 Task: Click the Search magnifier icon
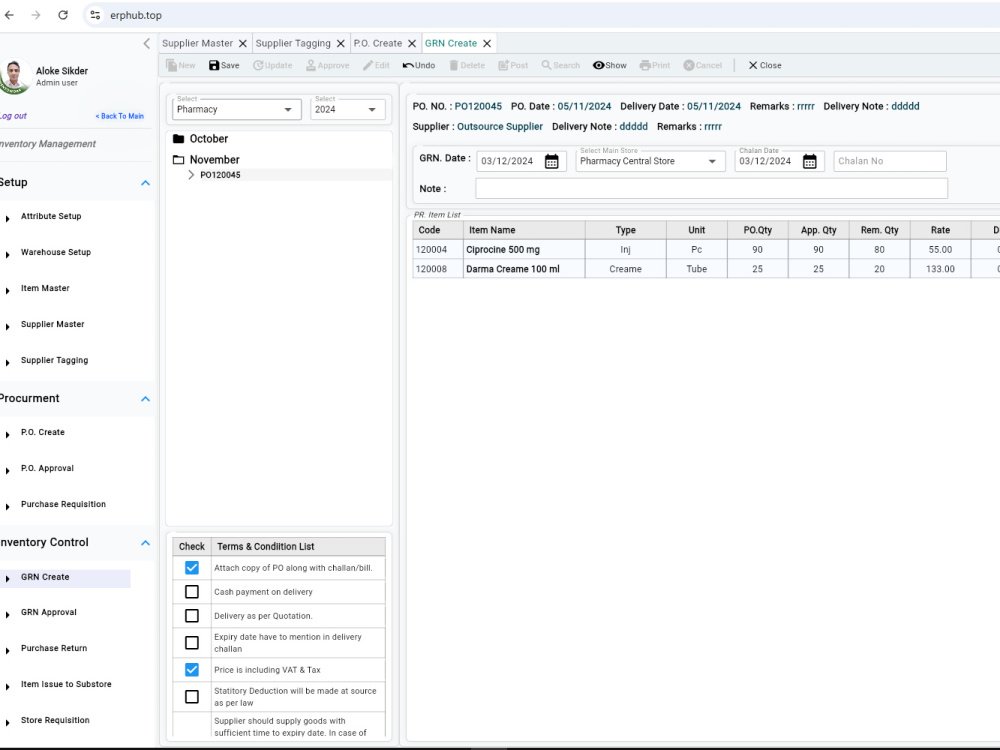[x=546, y=65]
